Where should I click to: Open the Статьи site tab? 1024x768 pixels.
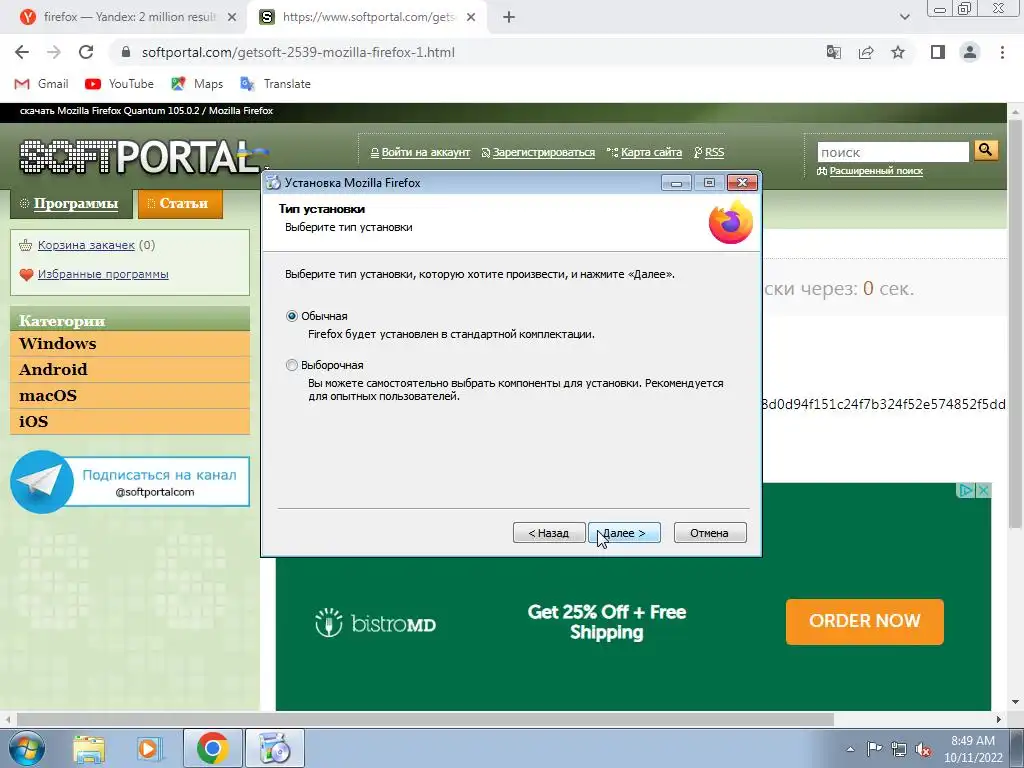click(x=180, y=204)
